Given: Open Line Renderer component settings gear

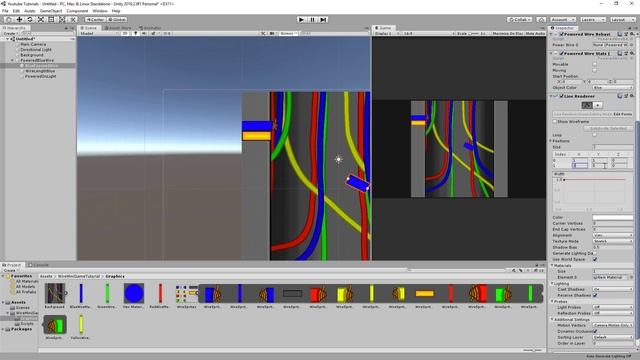Looking at the screenshot, I should [x=632, y=96].
